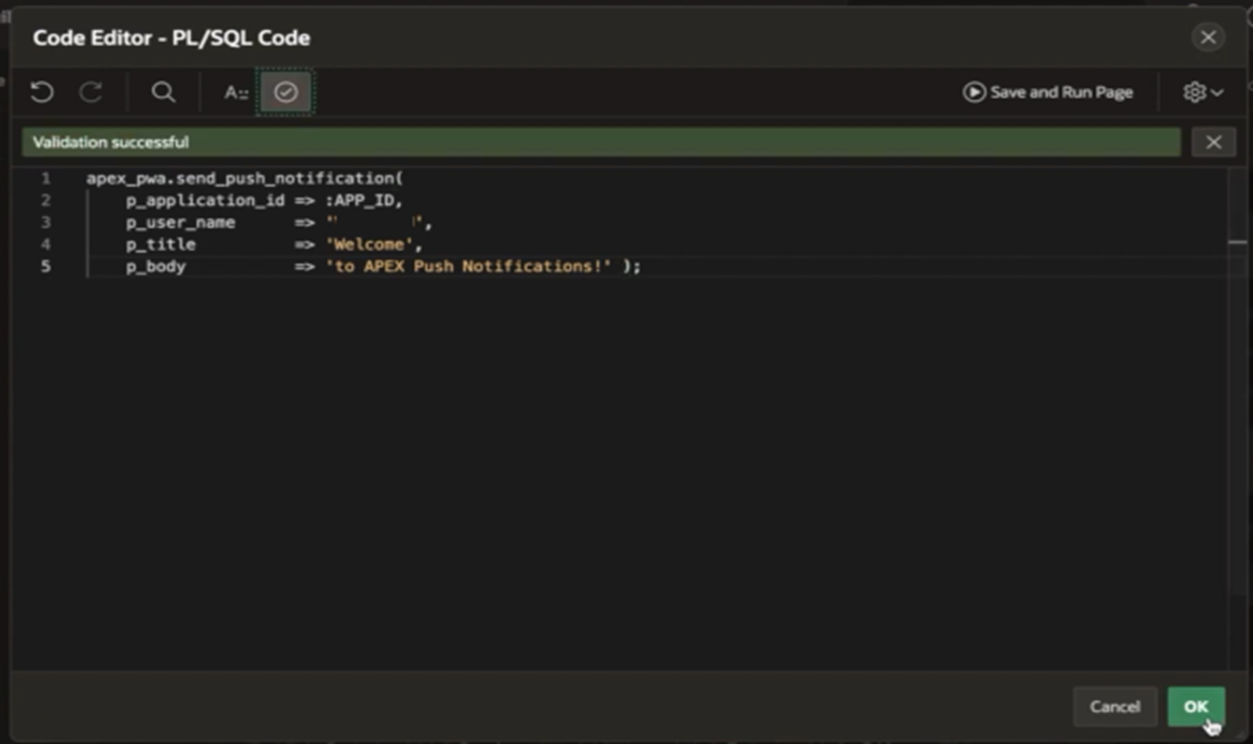
Task: Click the Redo arrow icon
Action: click(x=91, y=93)
